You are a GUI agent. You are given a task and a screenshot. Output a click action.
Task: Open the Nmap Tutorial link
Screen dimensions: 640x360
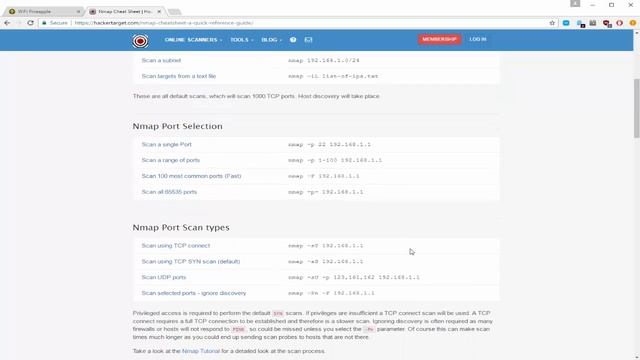pos(200,351)
